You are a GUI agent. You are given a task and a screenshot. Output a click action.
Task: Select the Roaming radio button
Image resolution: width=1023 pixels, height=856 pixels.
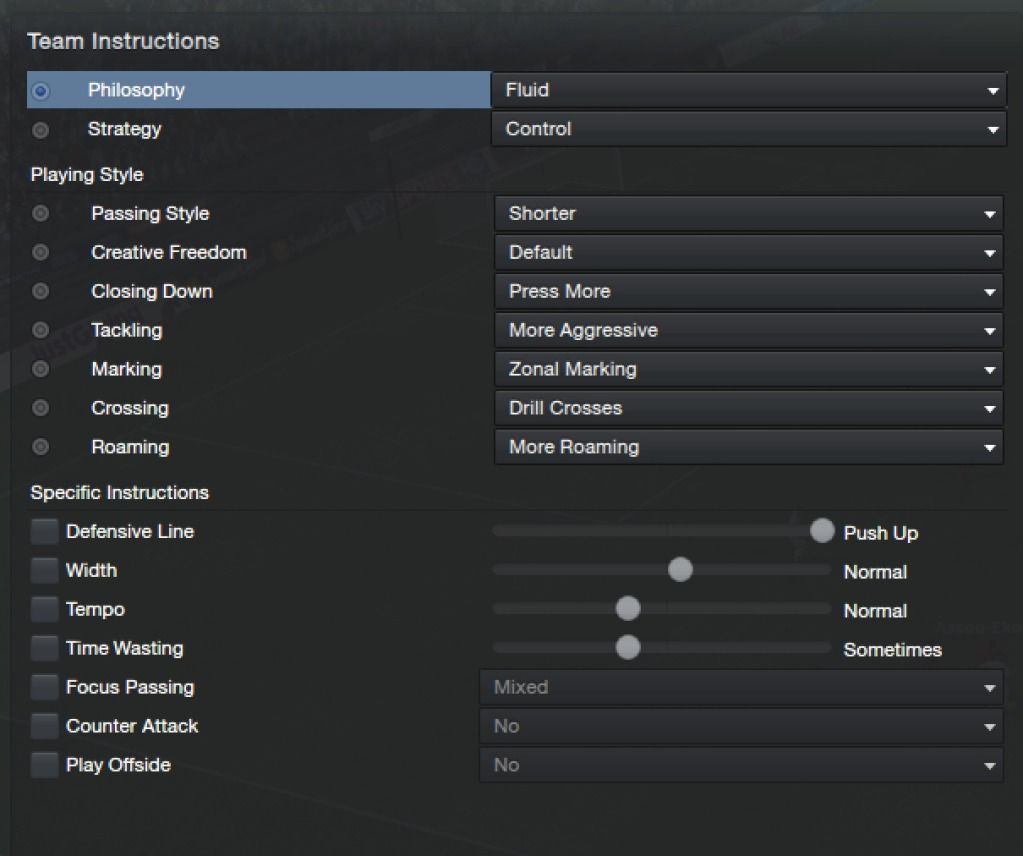pos(40,447)
